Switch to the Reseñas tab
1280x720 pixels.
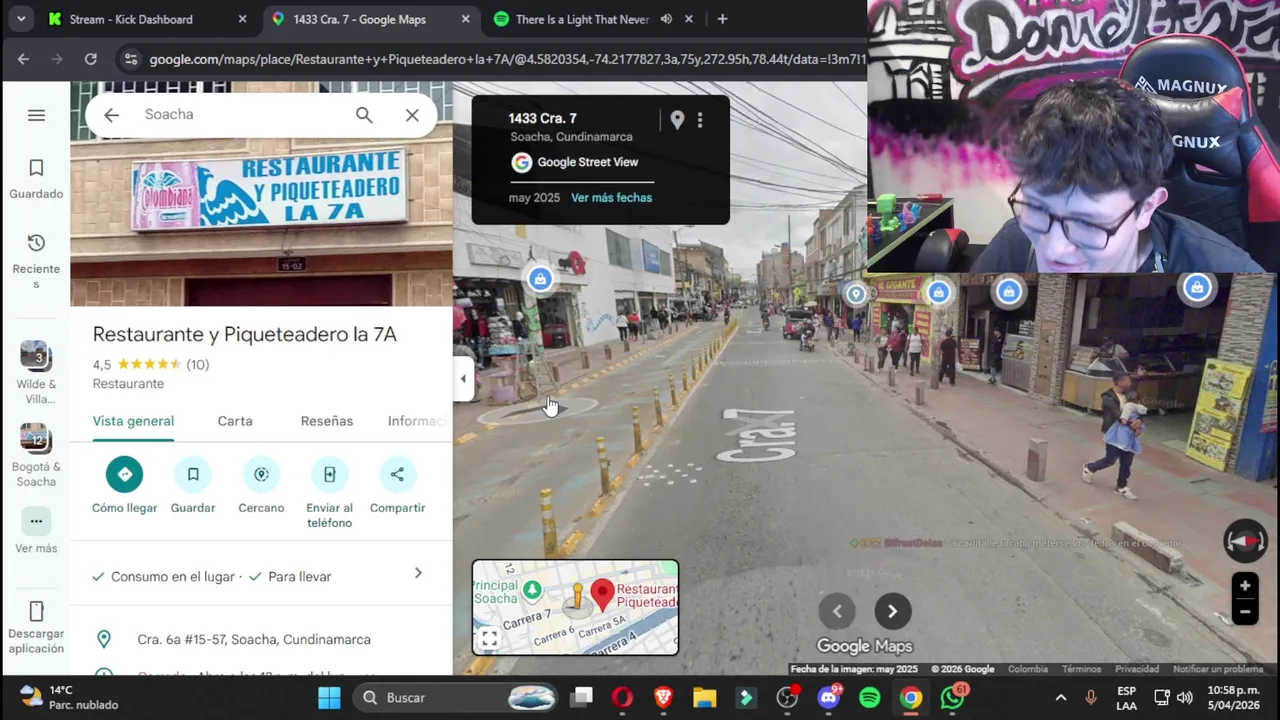click(x=327, y=421)
